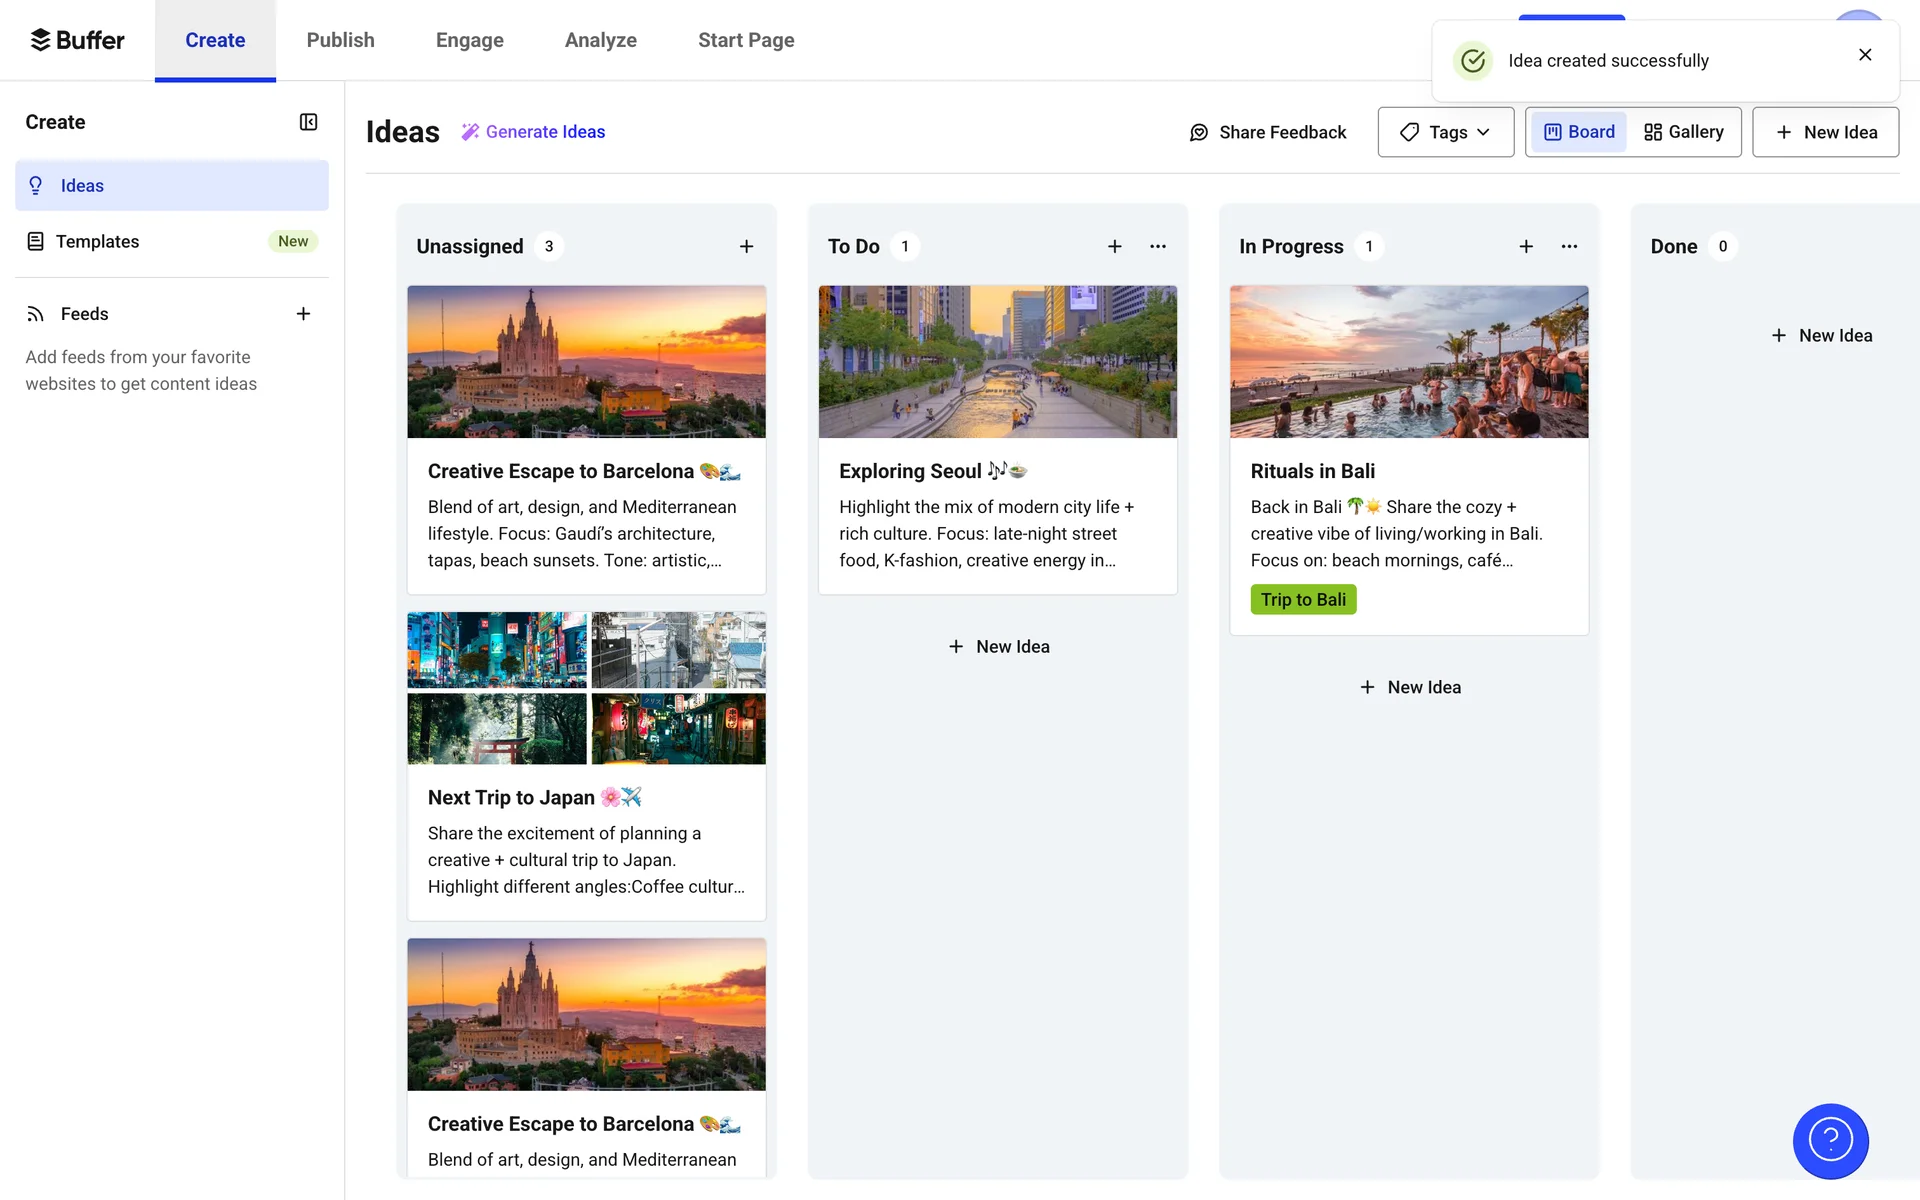Open the help question mark bubble
The width and height of the screenshot is (1920, 1200).
pyautogui.click(x=1830, y=1140)
